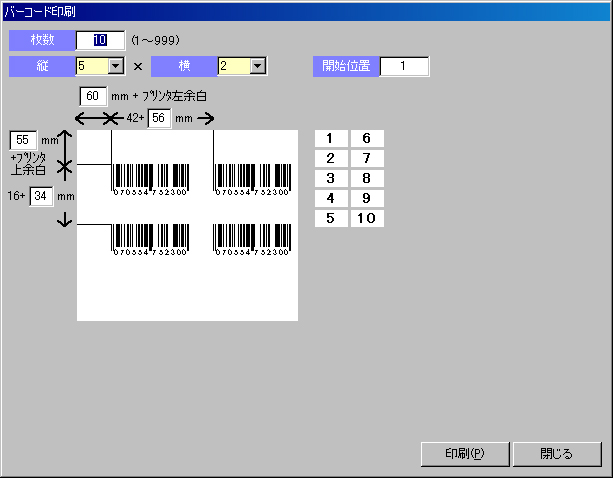This screenshot has width=613, height=478.
Task: Select start position cell 6
Action: (x=367, y=138)
